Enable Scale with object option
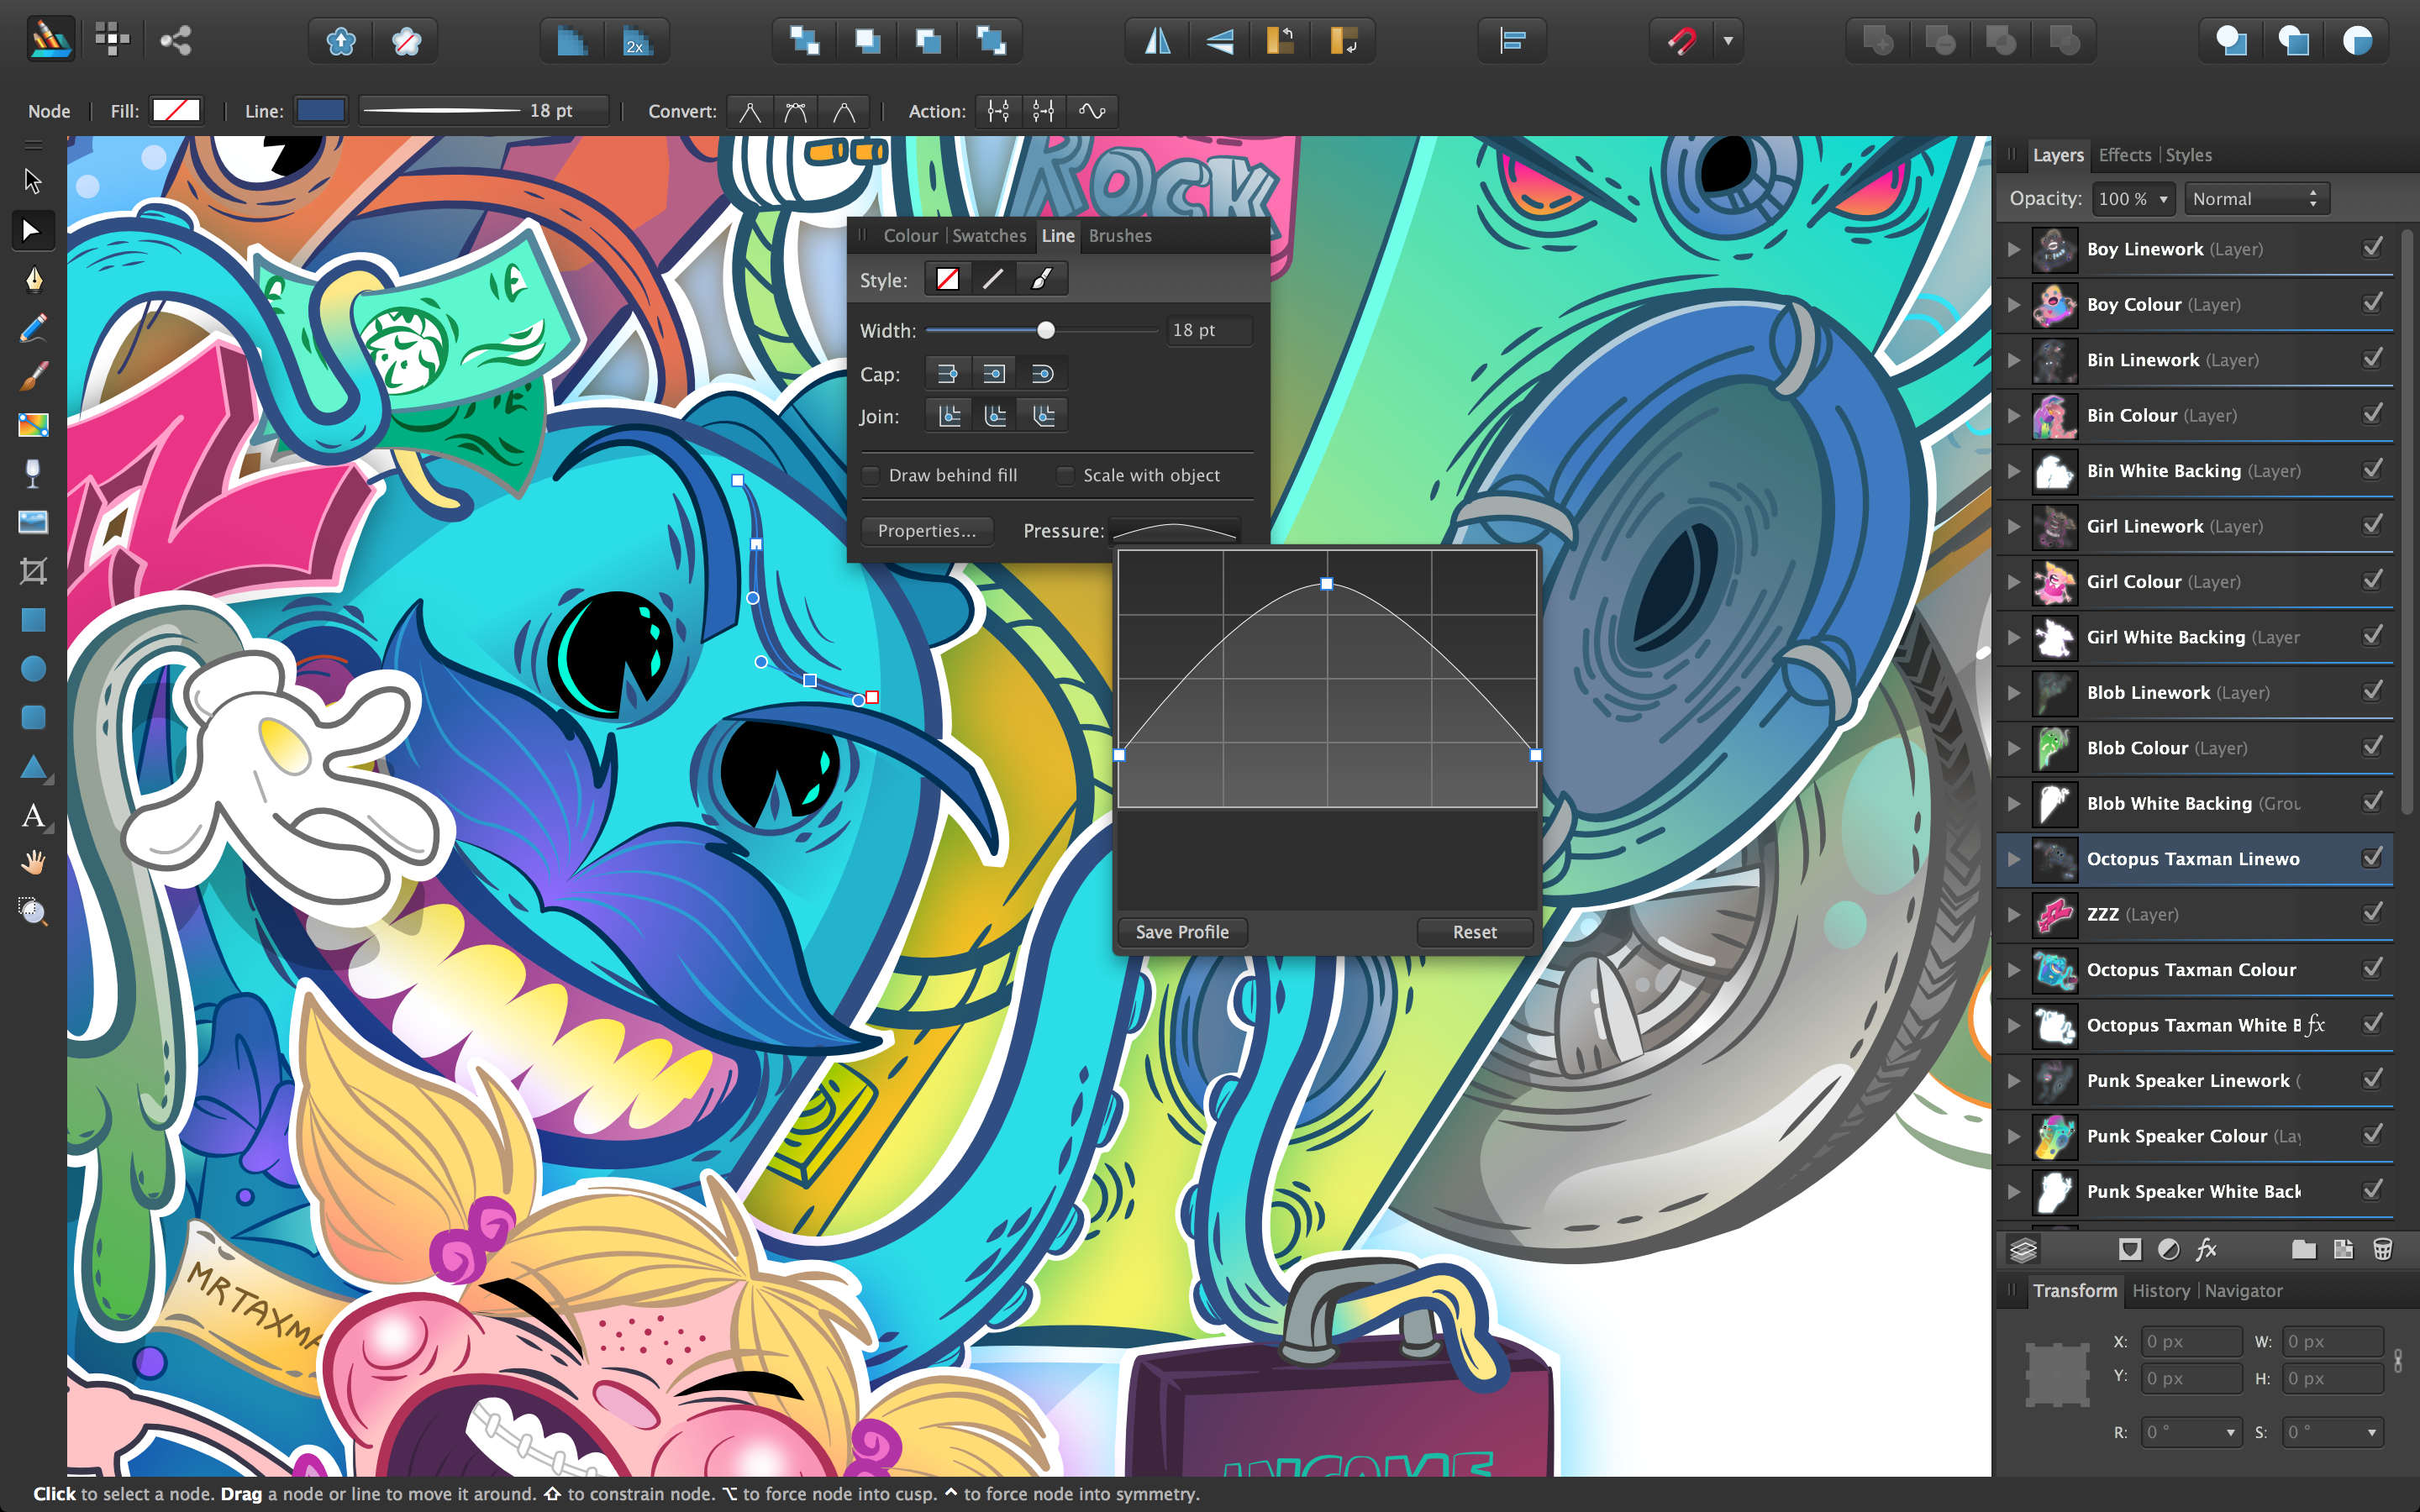Viewport: 2420px width, 1512px height. (x=1063, y=475)
